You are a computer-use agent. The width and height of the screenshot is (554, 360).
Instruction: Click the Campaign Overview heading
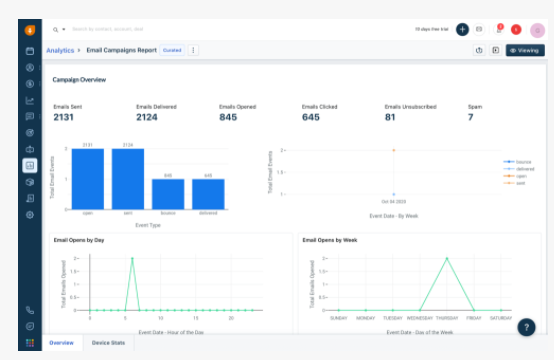(79, 80)
